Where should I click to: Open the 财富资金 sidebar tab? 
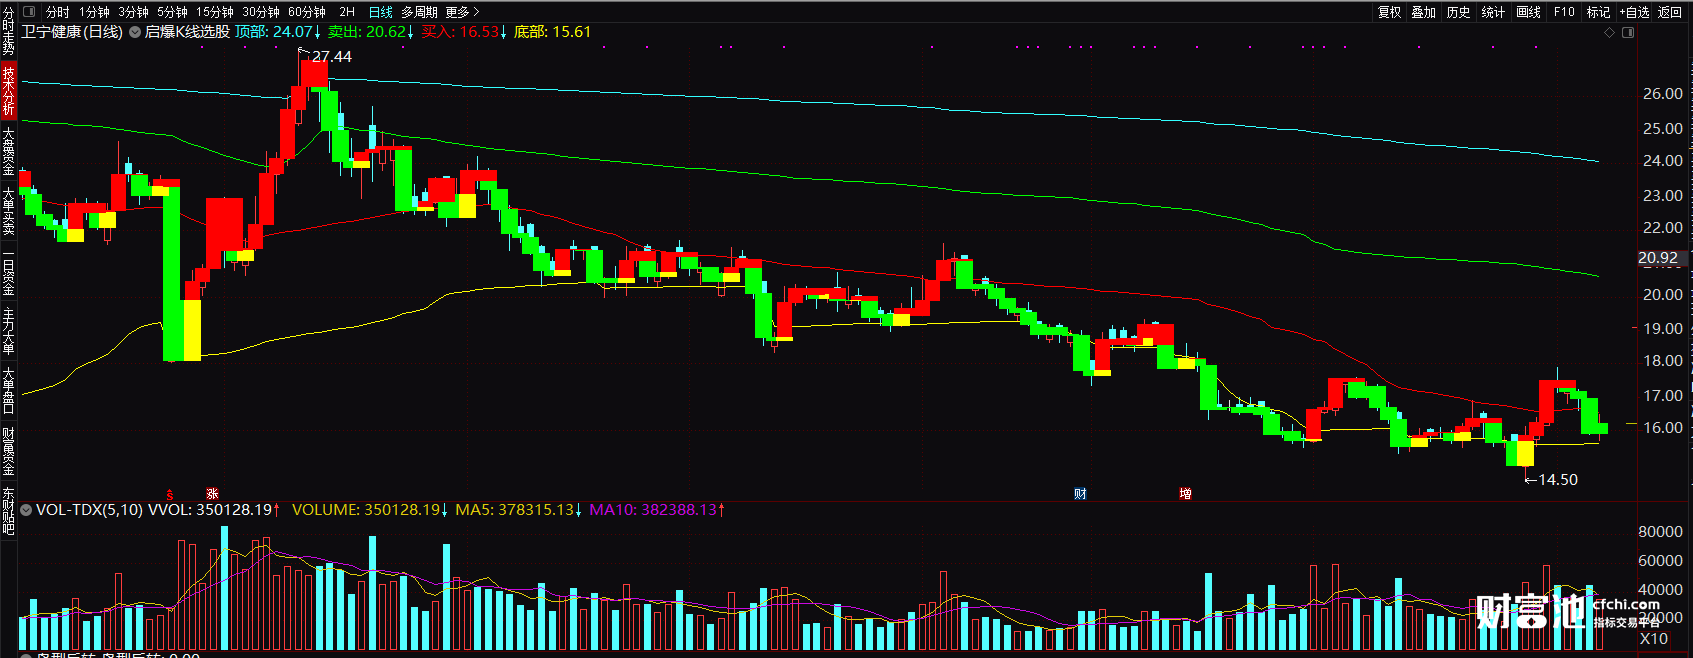[x=8, y=451]
